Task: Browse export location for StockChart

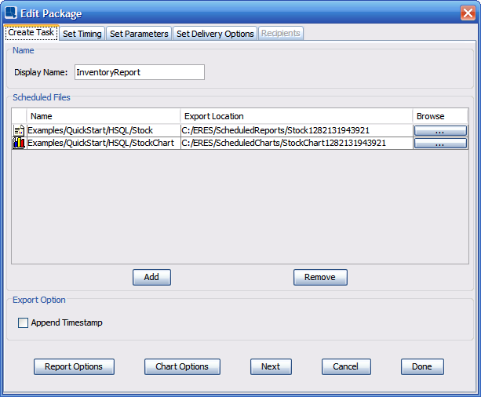Action: (x=440, y=143)
